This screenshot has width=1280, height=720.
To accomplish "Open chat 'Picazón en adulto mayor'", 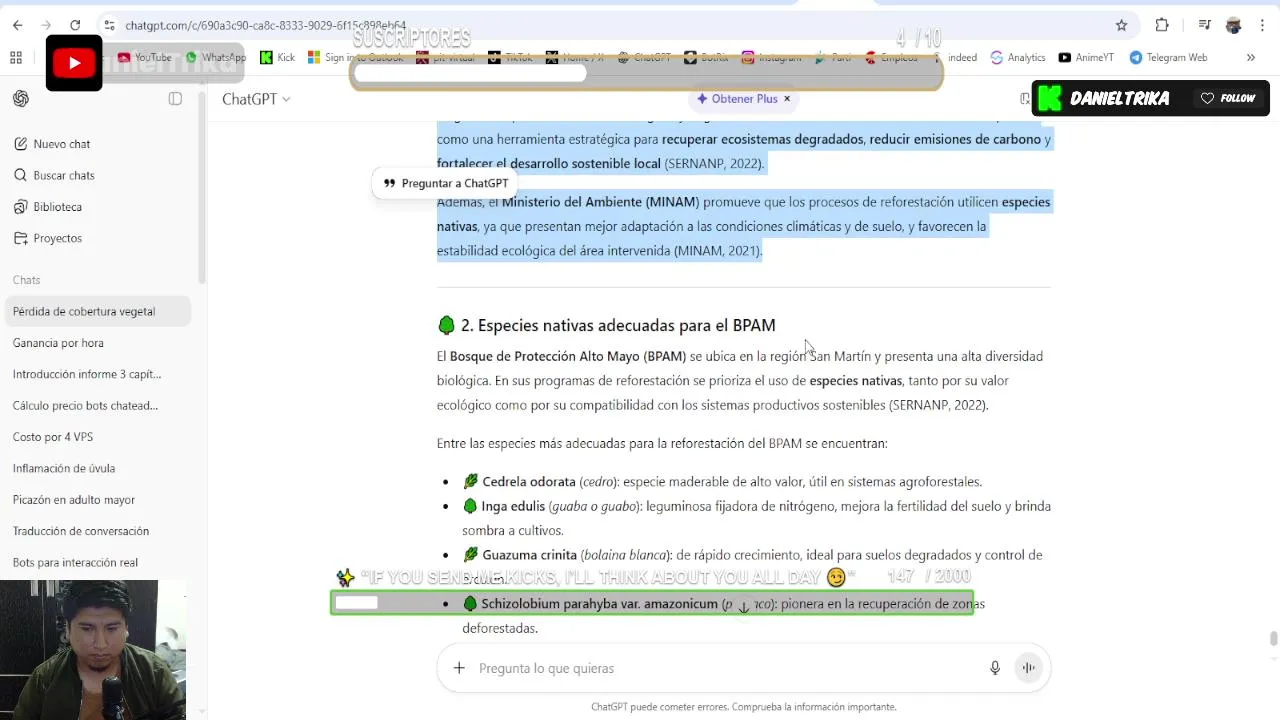I will 98,499.
